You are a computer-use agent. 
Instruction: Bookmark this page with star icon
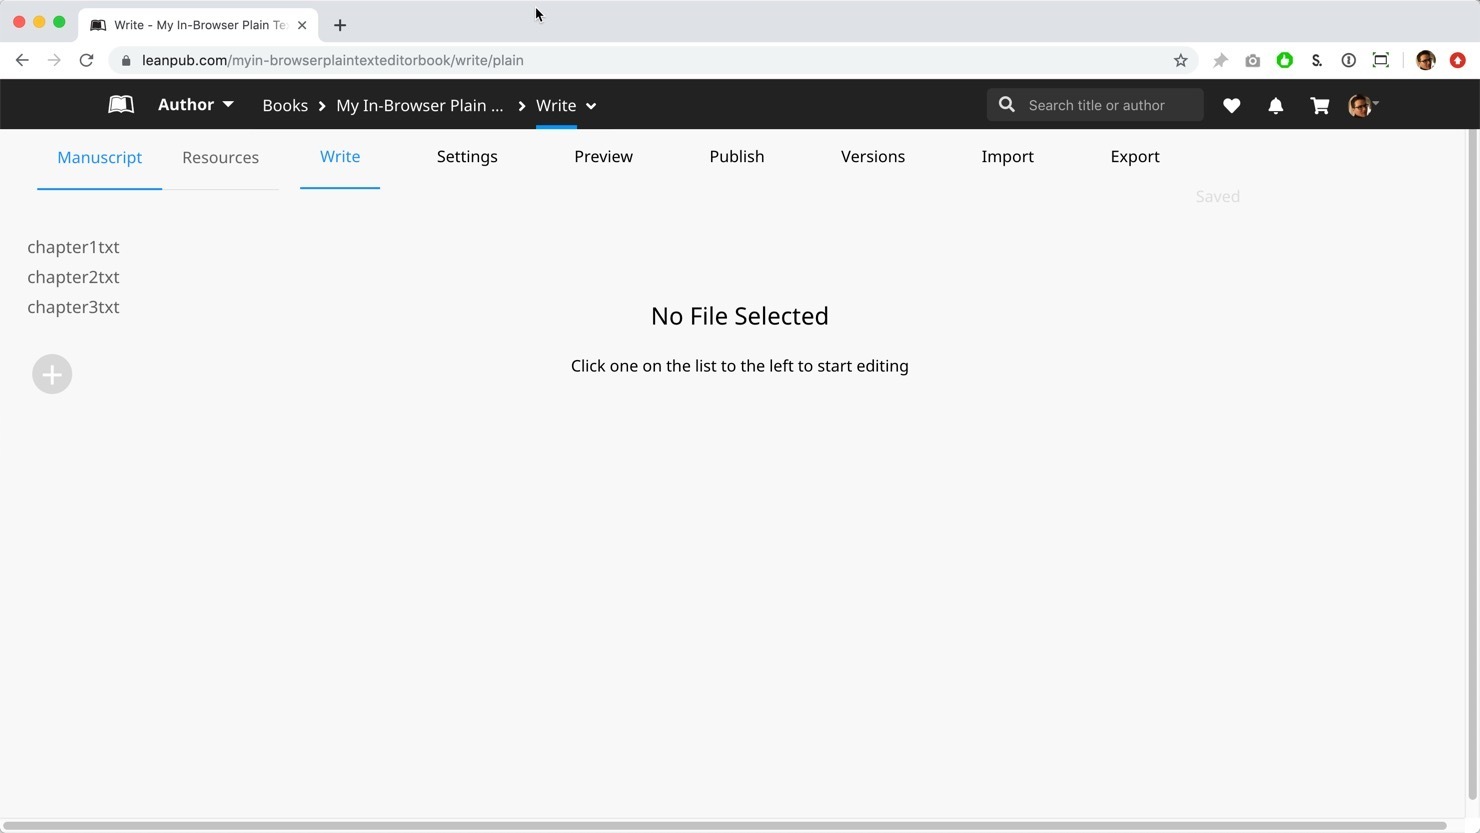pyautogui.click(x=1180, y=60)
